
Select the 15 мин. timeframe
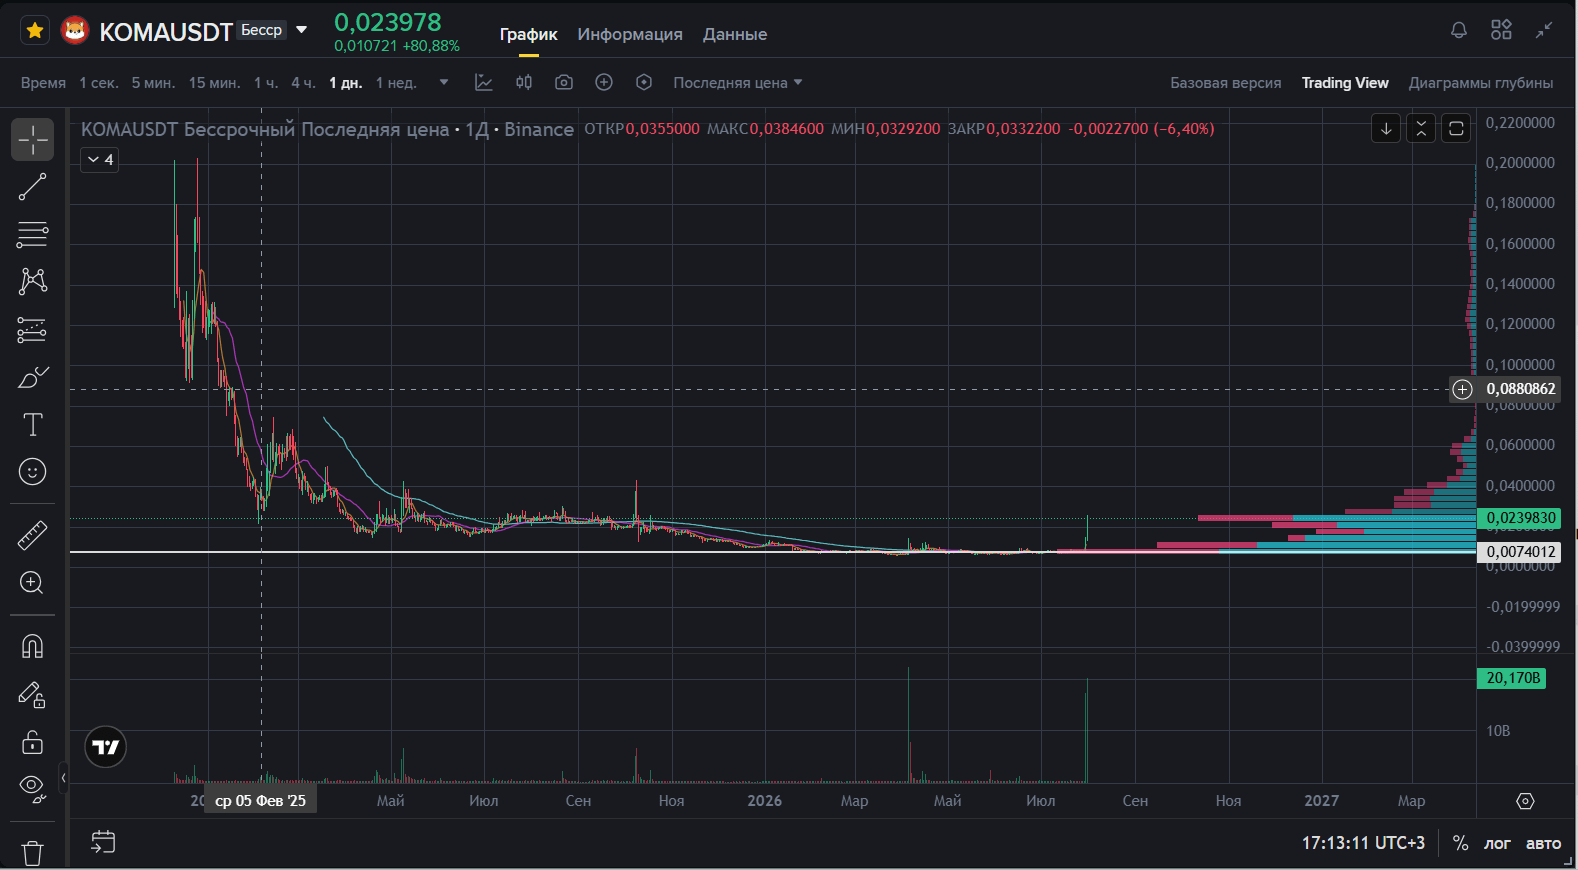(x=215, y=83)
